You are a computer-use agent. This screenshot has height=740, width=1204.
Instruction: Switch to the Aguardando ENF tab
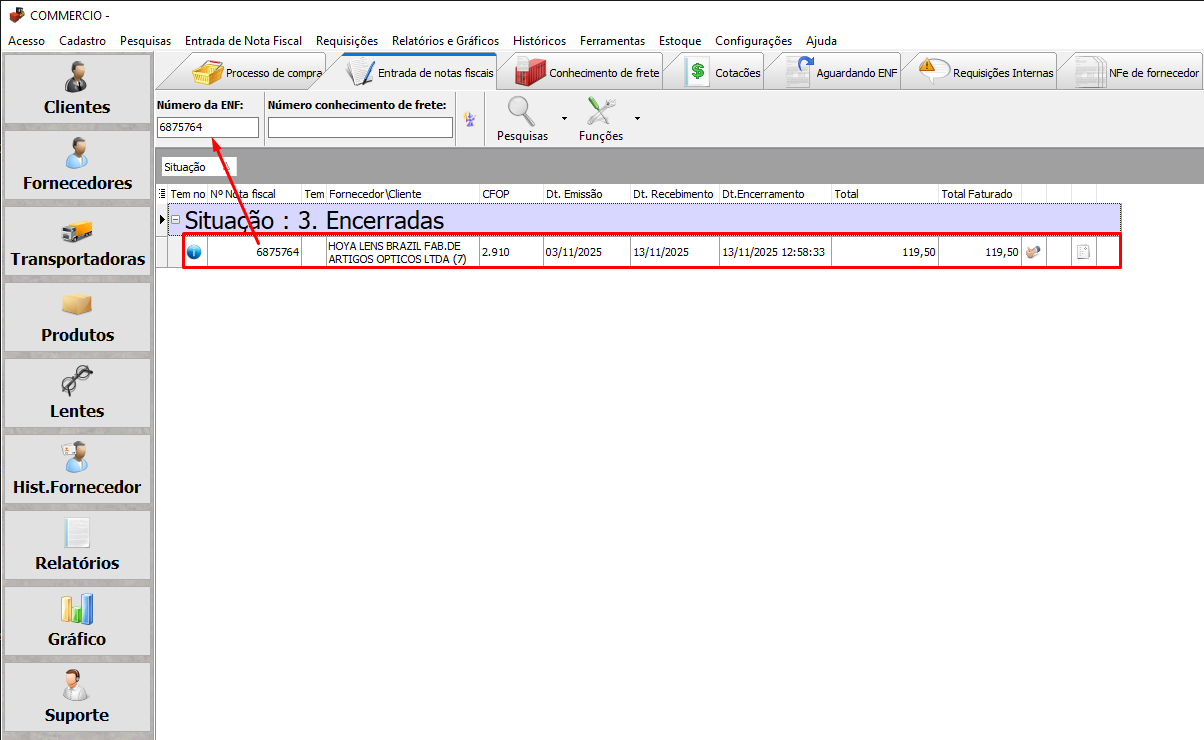tap(843, 73)
